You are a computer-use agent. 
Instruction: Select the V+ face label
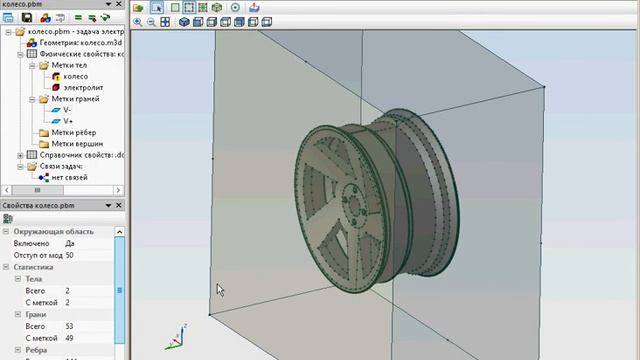68,121
